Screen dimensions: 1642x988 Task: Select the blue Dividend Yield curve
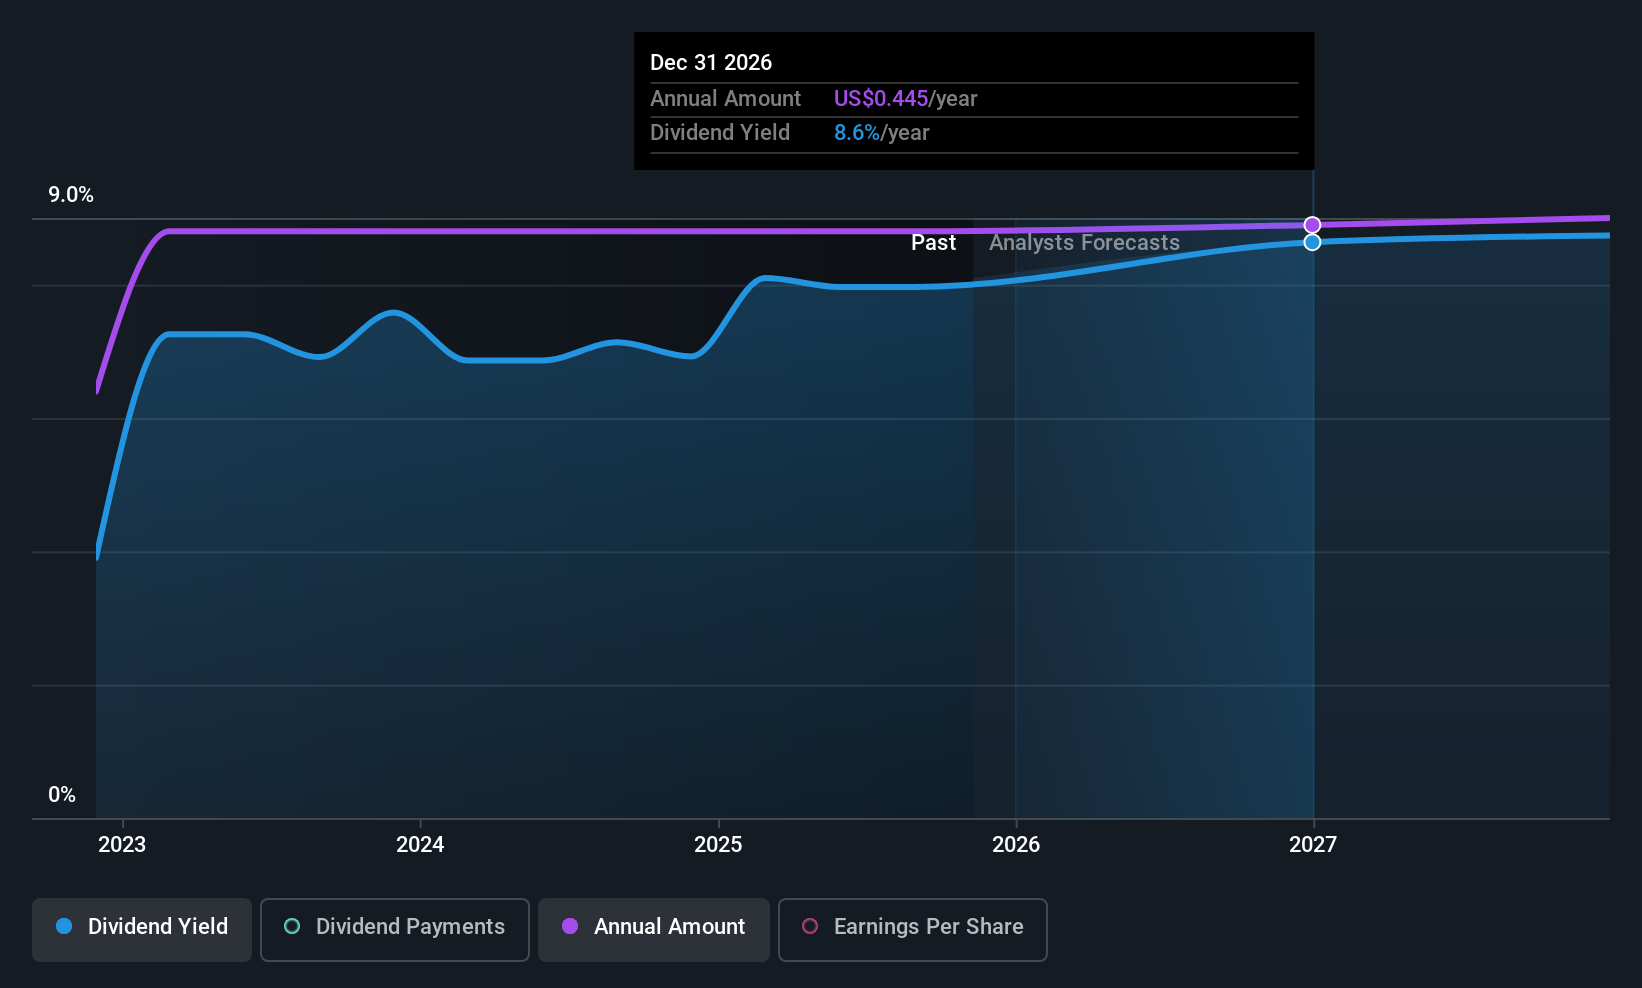coord(500,360)
